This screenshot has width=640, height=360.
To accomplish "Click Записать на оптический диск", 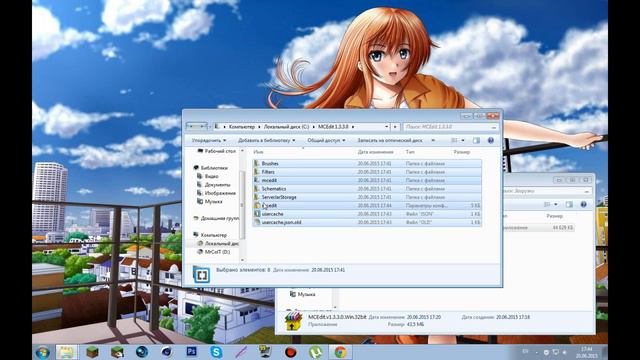I will click(390, 140).
